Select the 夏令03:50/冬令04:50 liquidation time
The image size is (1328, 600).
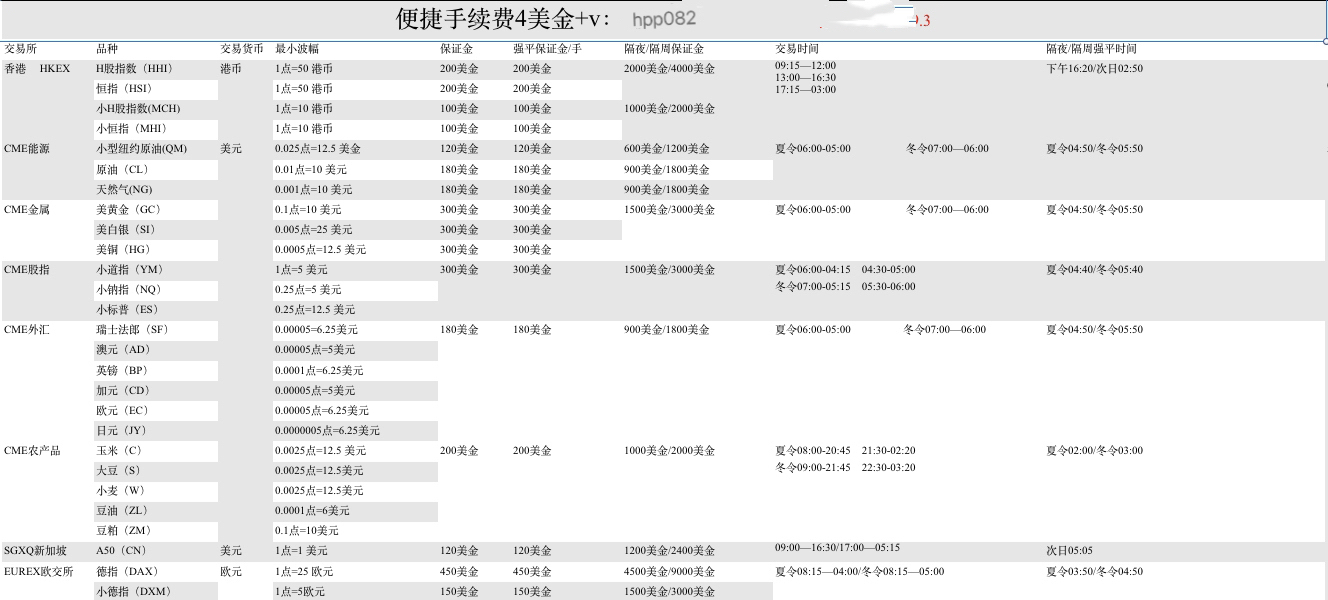pos(1095,572)
